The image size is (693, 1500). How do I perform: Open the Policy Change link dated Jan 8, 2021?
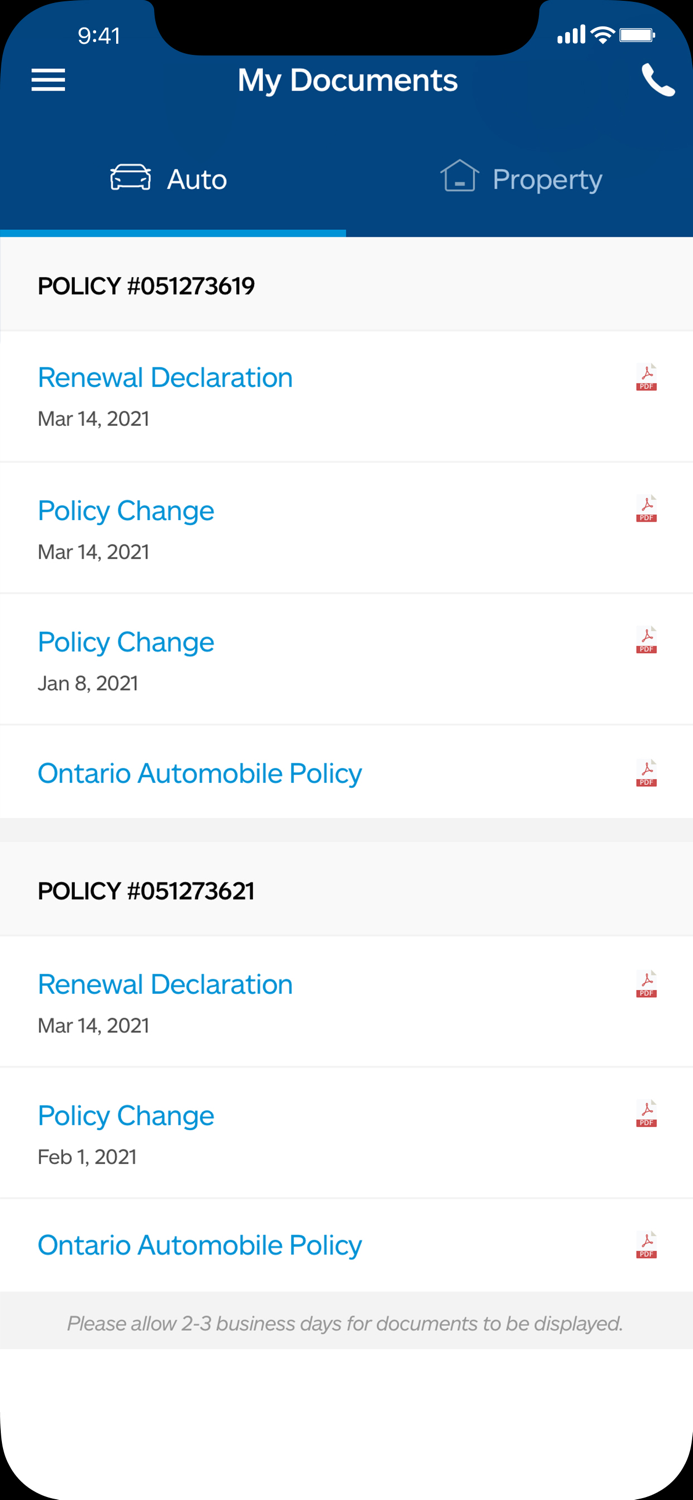point(126,642)
